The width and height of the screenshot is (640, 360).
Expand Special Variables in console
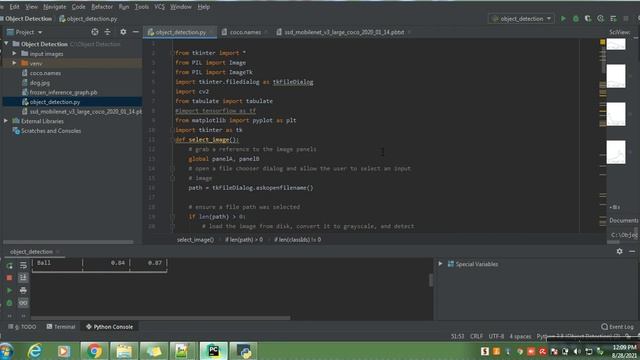click(440, 264)
